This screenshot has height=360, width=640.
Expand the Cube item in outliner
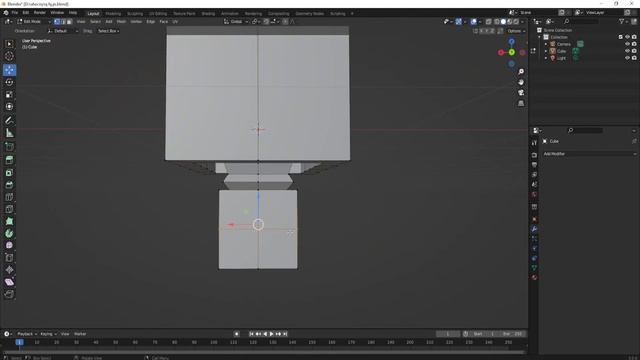546,51
